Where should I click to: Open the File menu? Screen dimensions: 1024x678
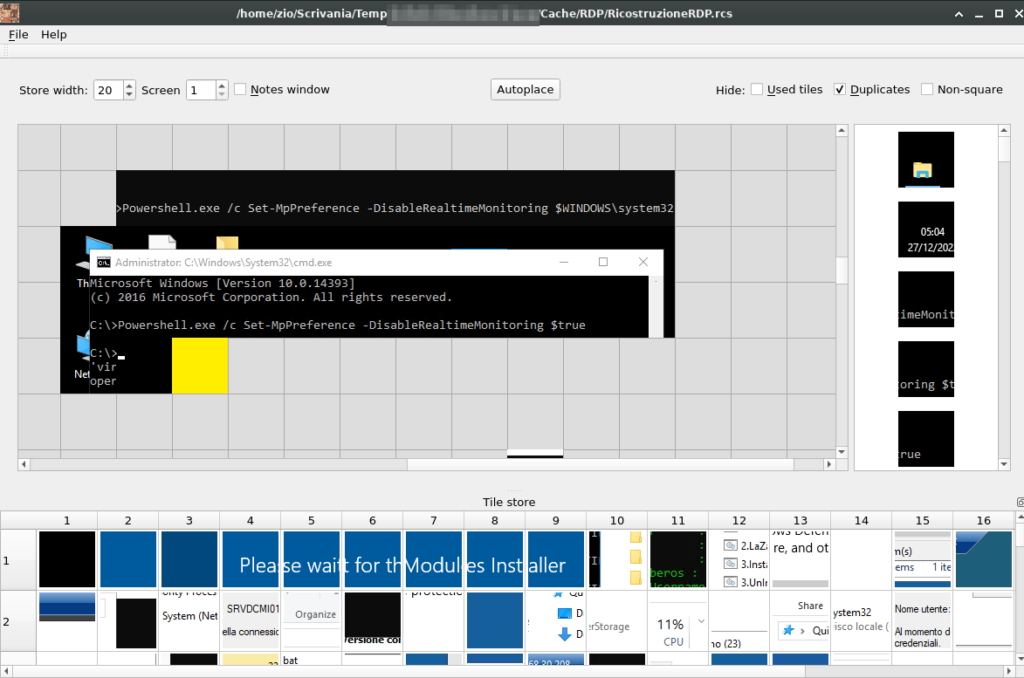(18, 34)
